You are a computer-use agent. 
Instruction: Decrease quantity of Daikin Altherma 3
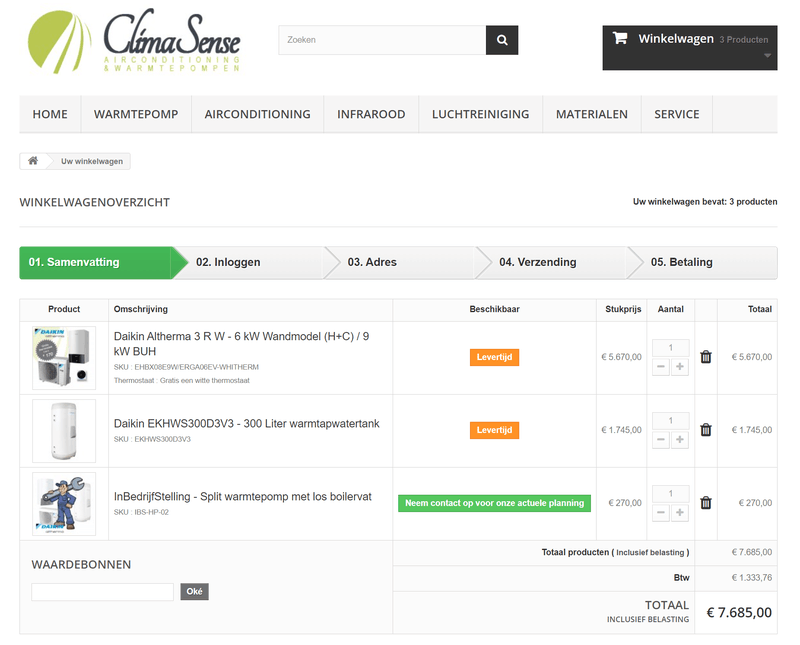tap(661, 366)
